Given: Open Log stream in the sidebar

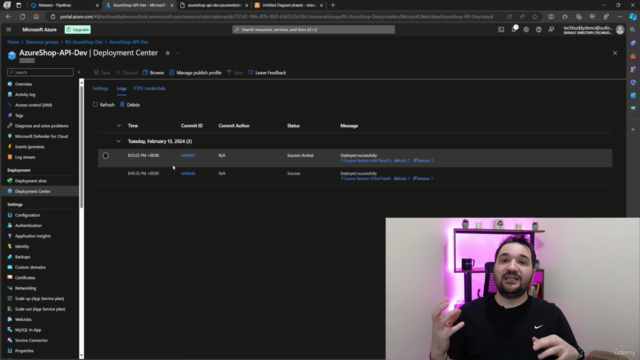Looking at the screenshot, I should pos(25,157).
